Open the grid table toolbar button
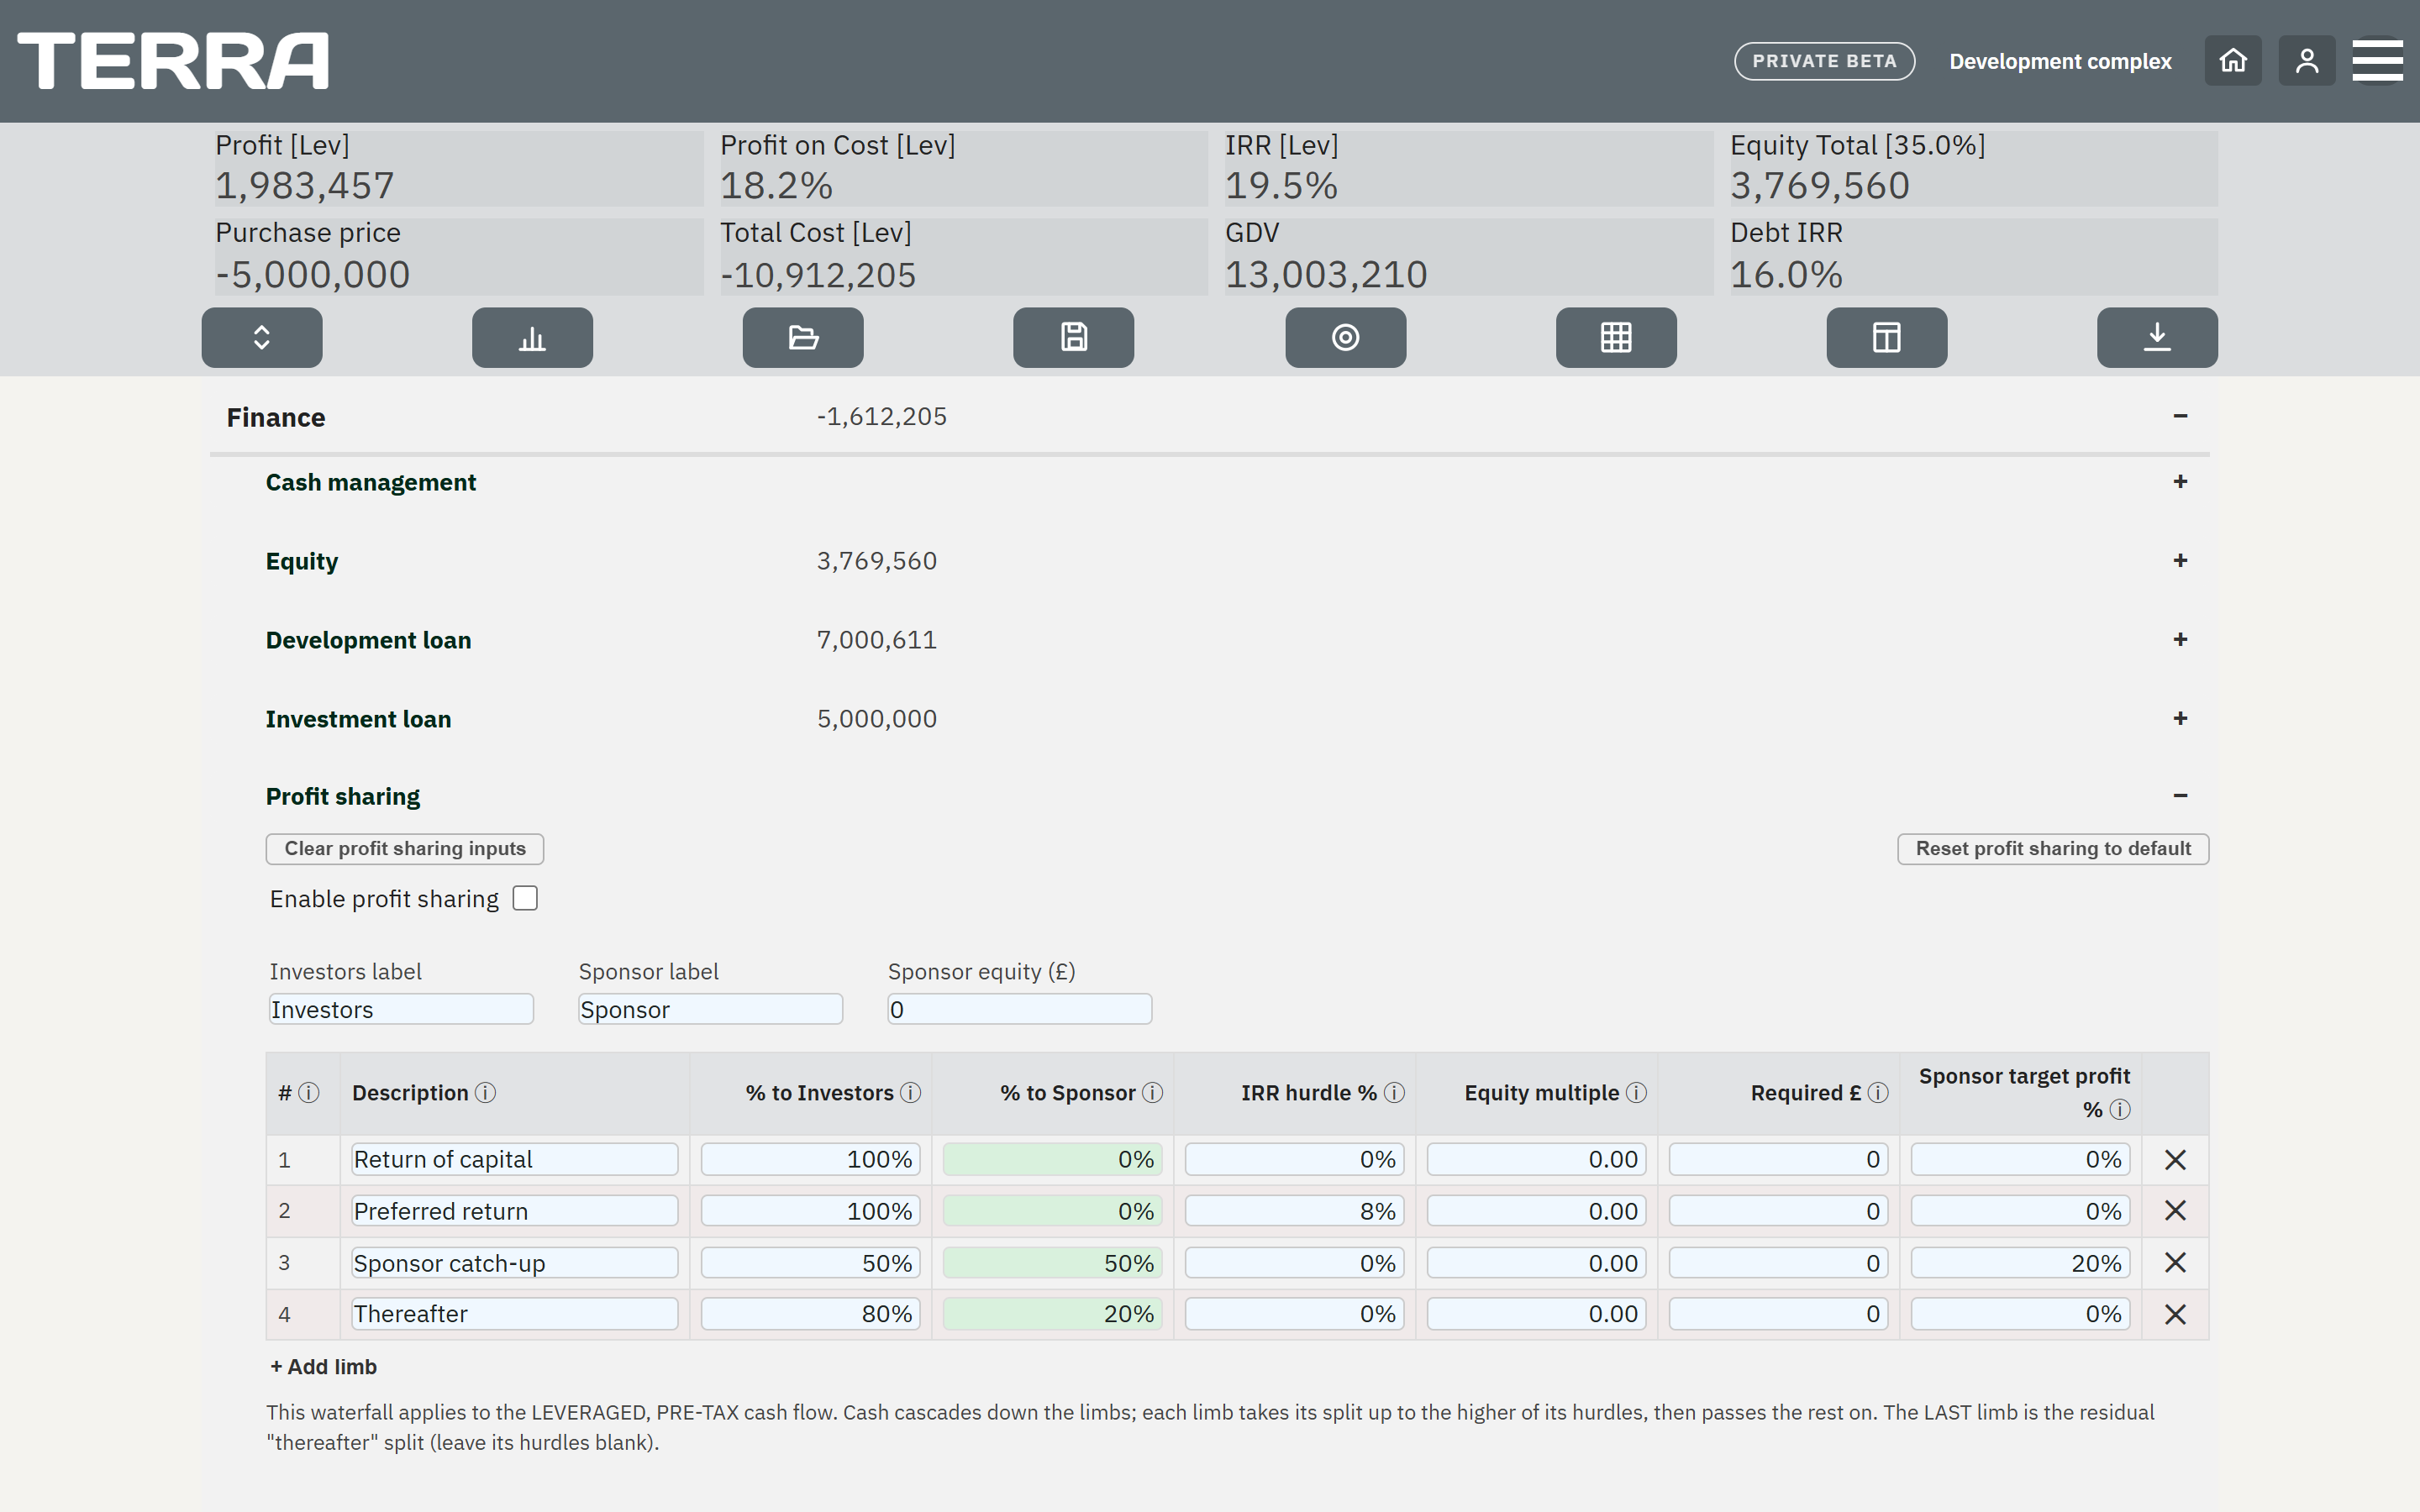This screenshot has width=2420, height=1512. 1616,337
